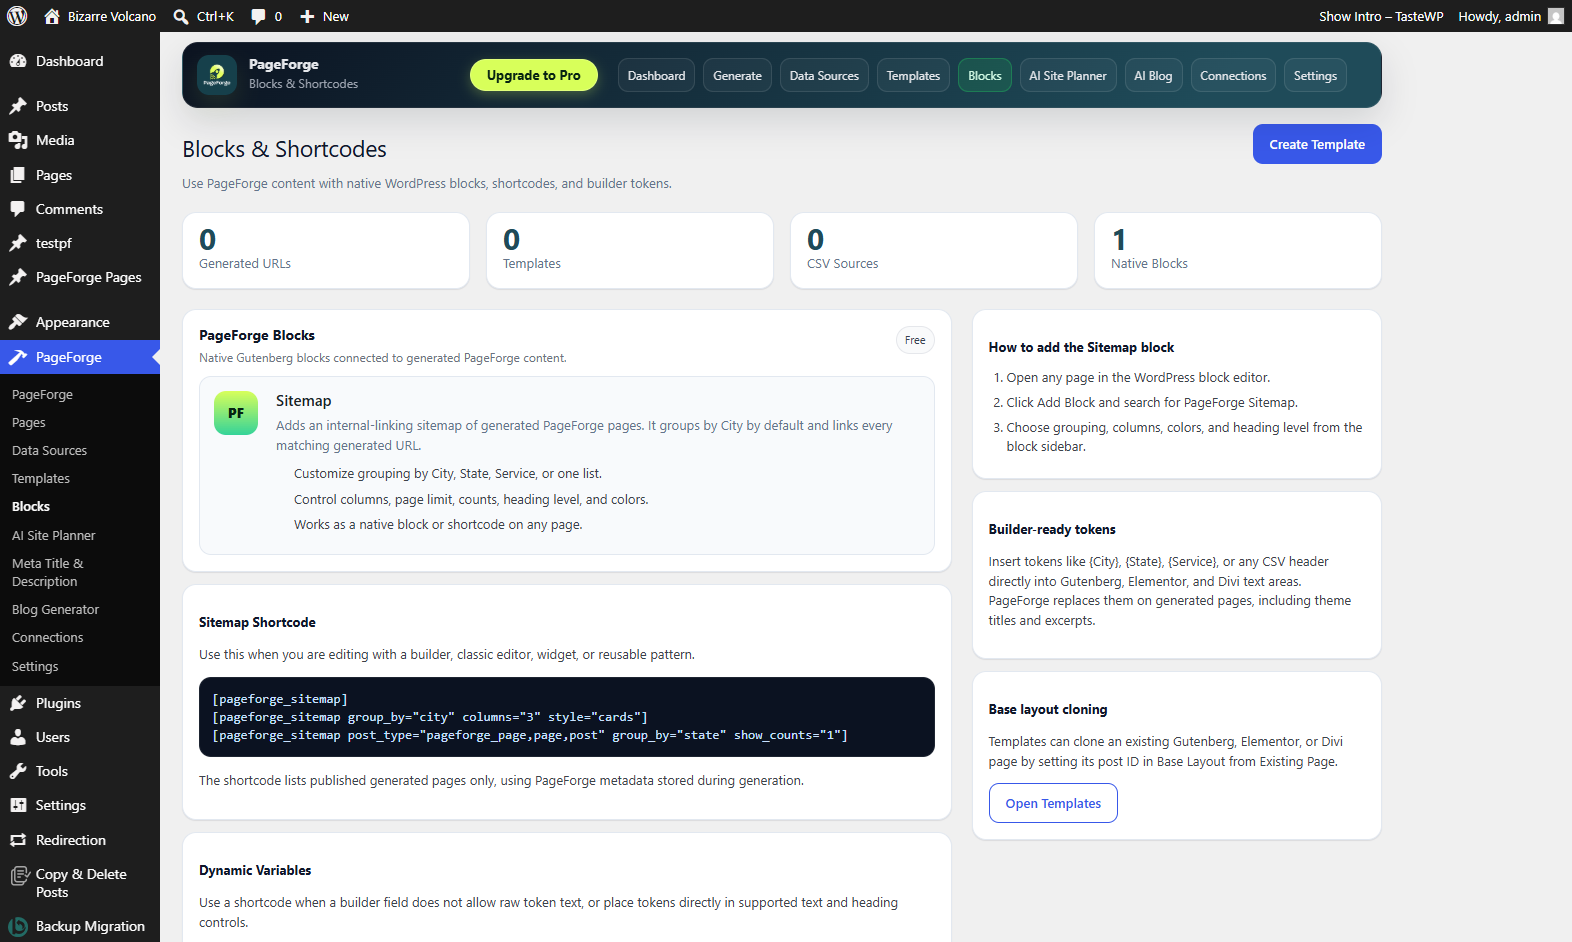
Task: Open AI Site Planner submenu item in sidebar
Action: [54, 536]
